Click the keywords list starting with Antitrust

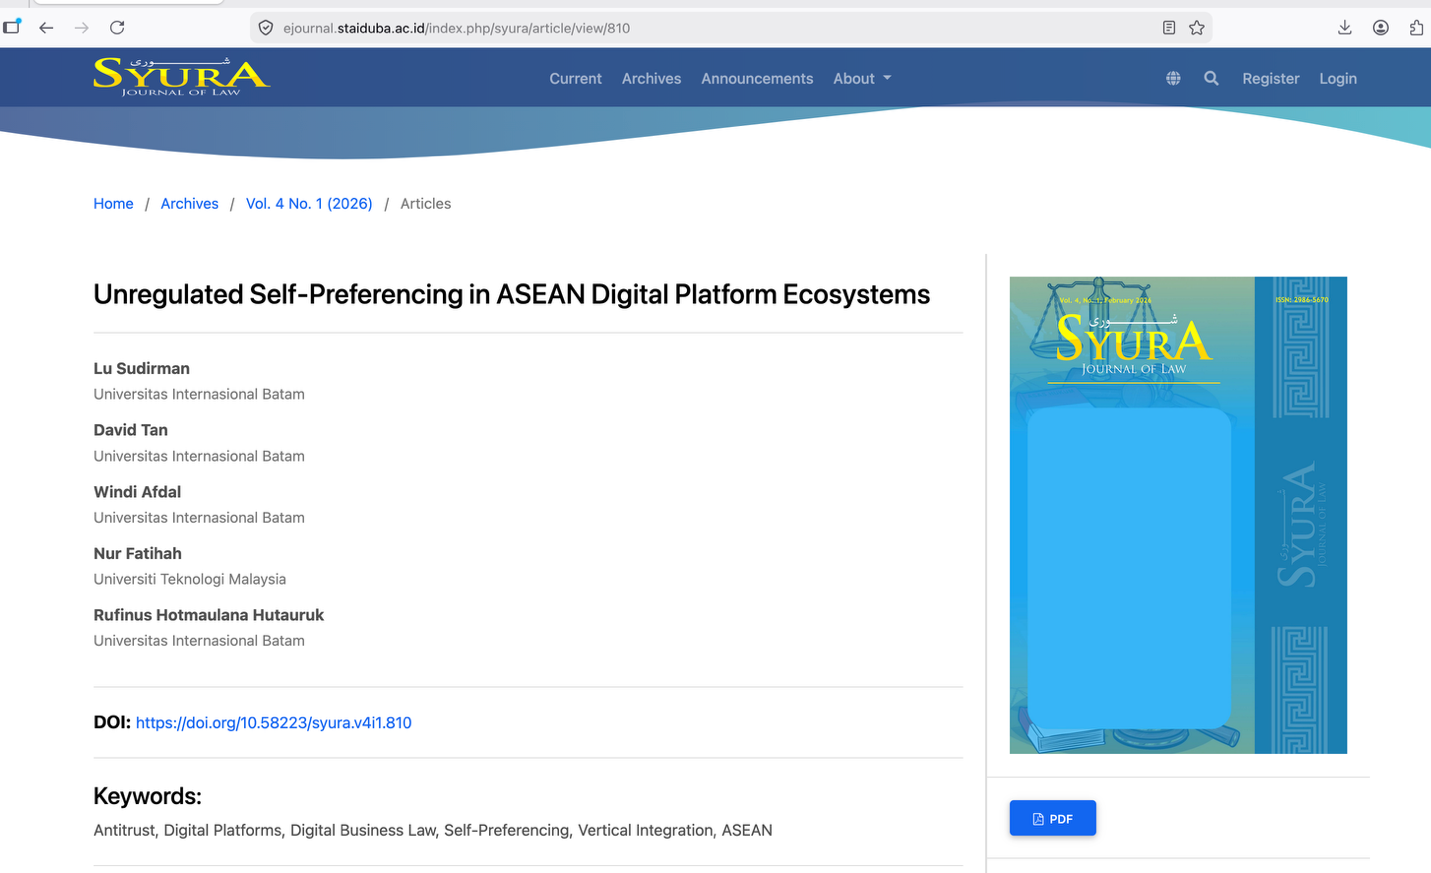[x=432, y=830]
